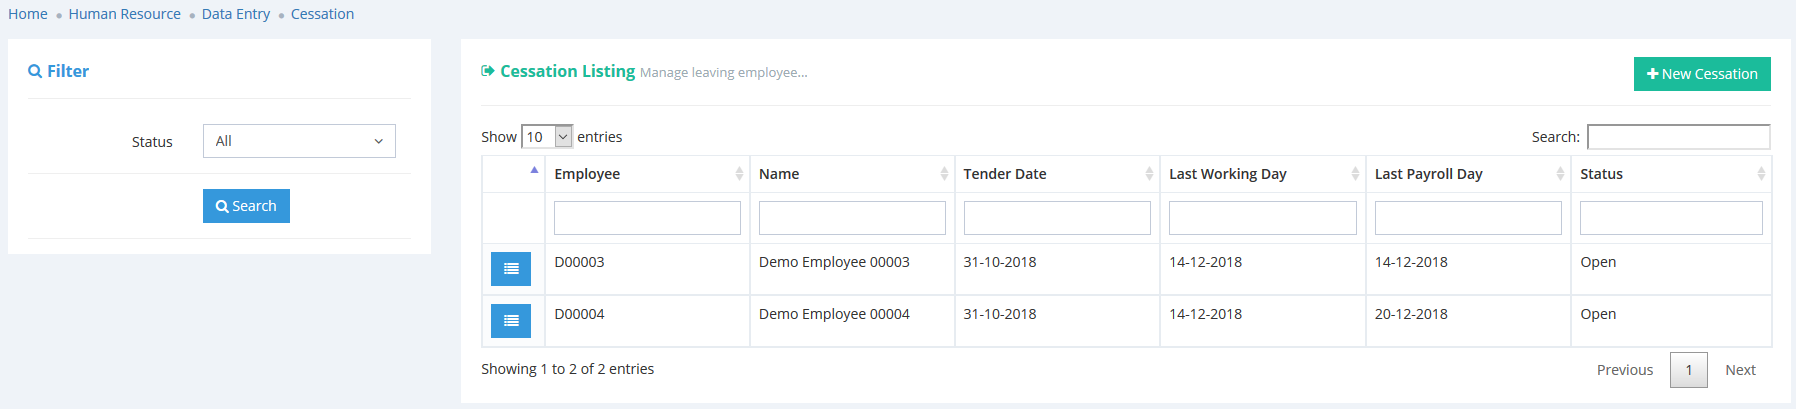Go to Home breadcrumb

[28, 14]
